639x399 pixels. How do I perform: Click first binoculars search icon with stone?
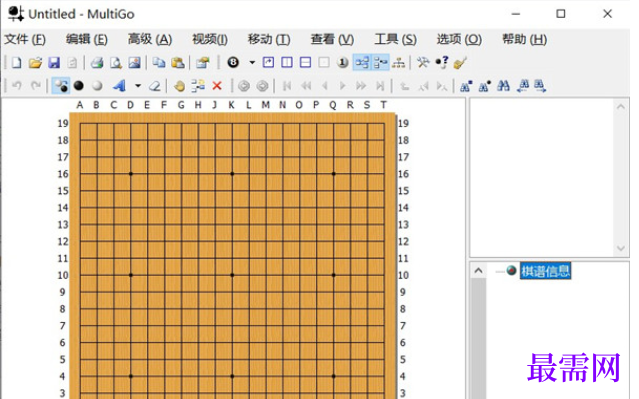click(x=466, y=86)
